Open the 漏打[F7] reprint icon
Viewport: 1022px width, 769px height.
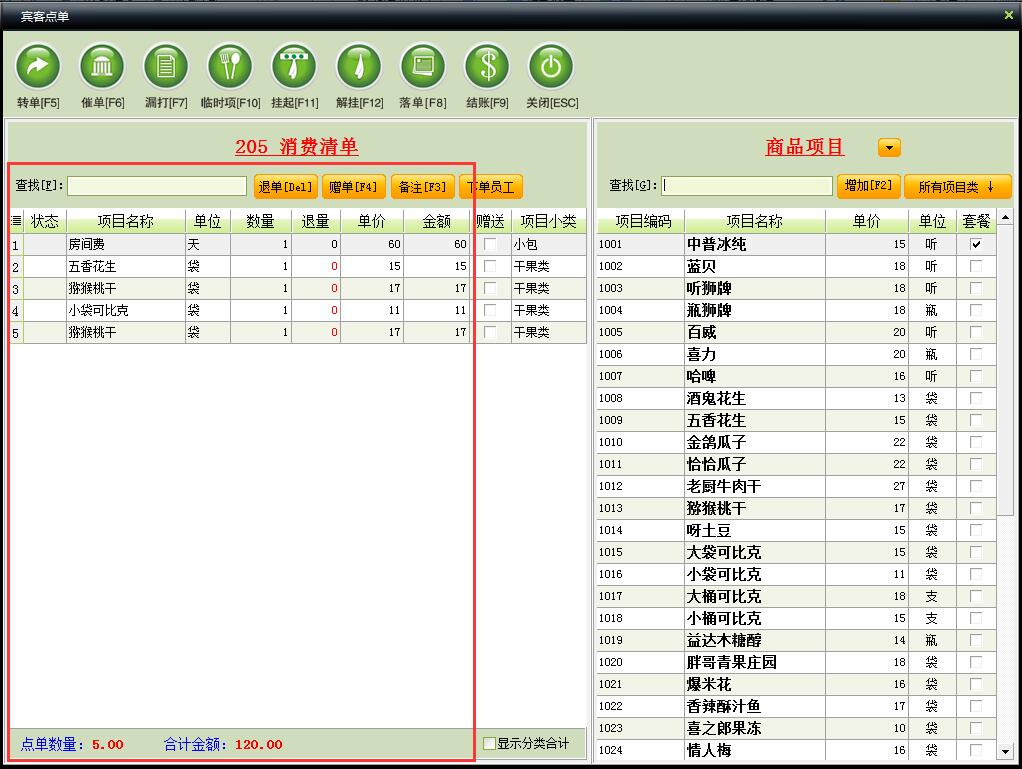click(x=166, y=66)
